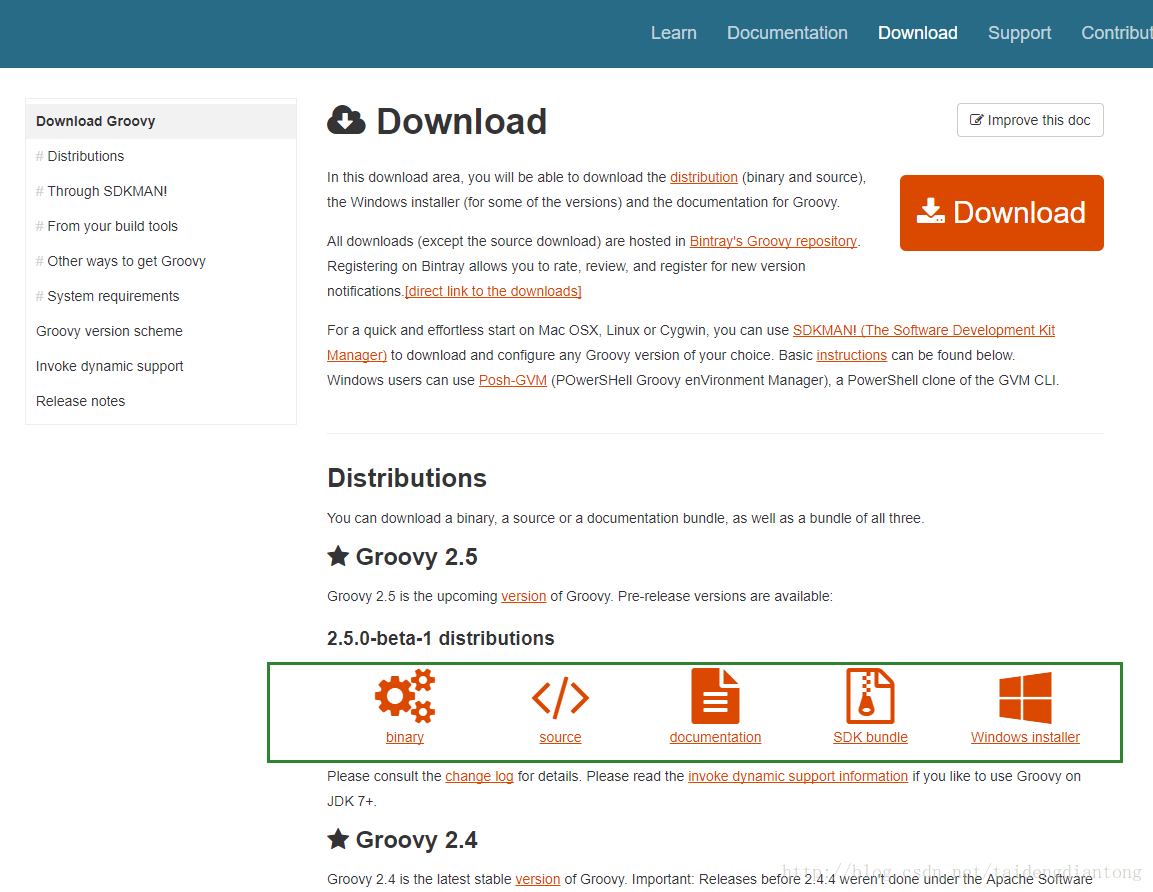This screenshot has height=892, width=1153.
Task: Click the 2.5.0-beta-1 distributions heading
Action: pos(440,638)
